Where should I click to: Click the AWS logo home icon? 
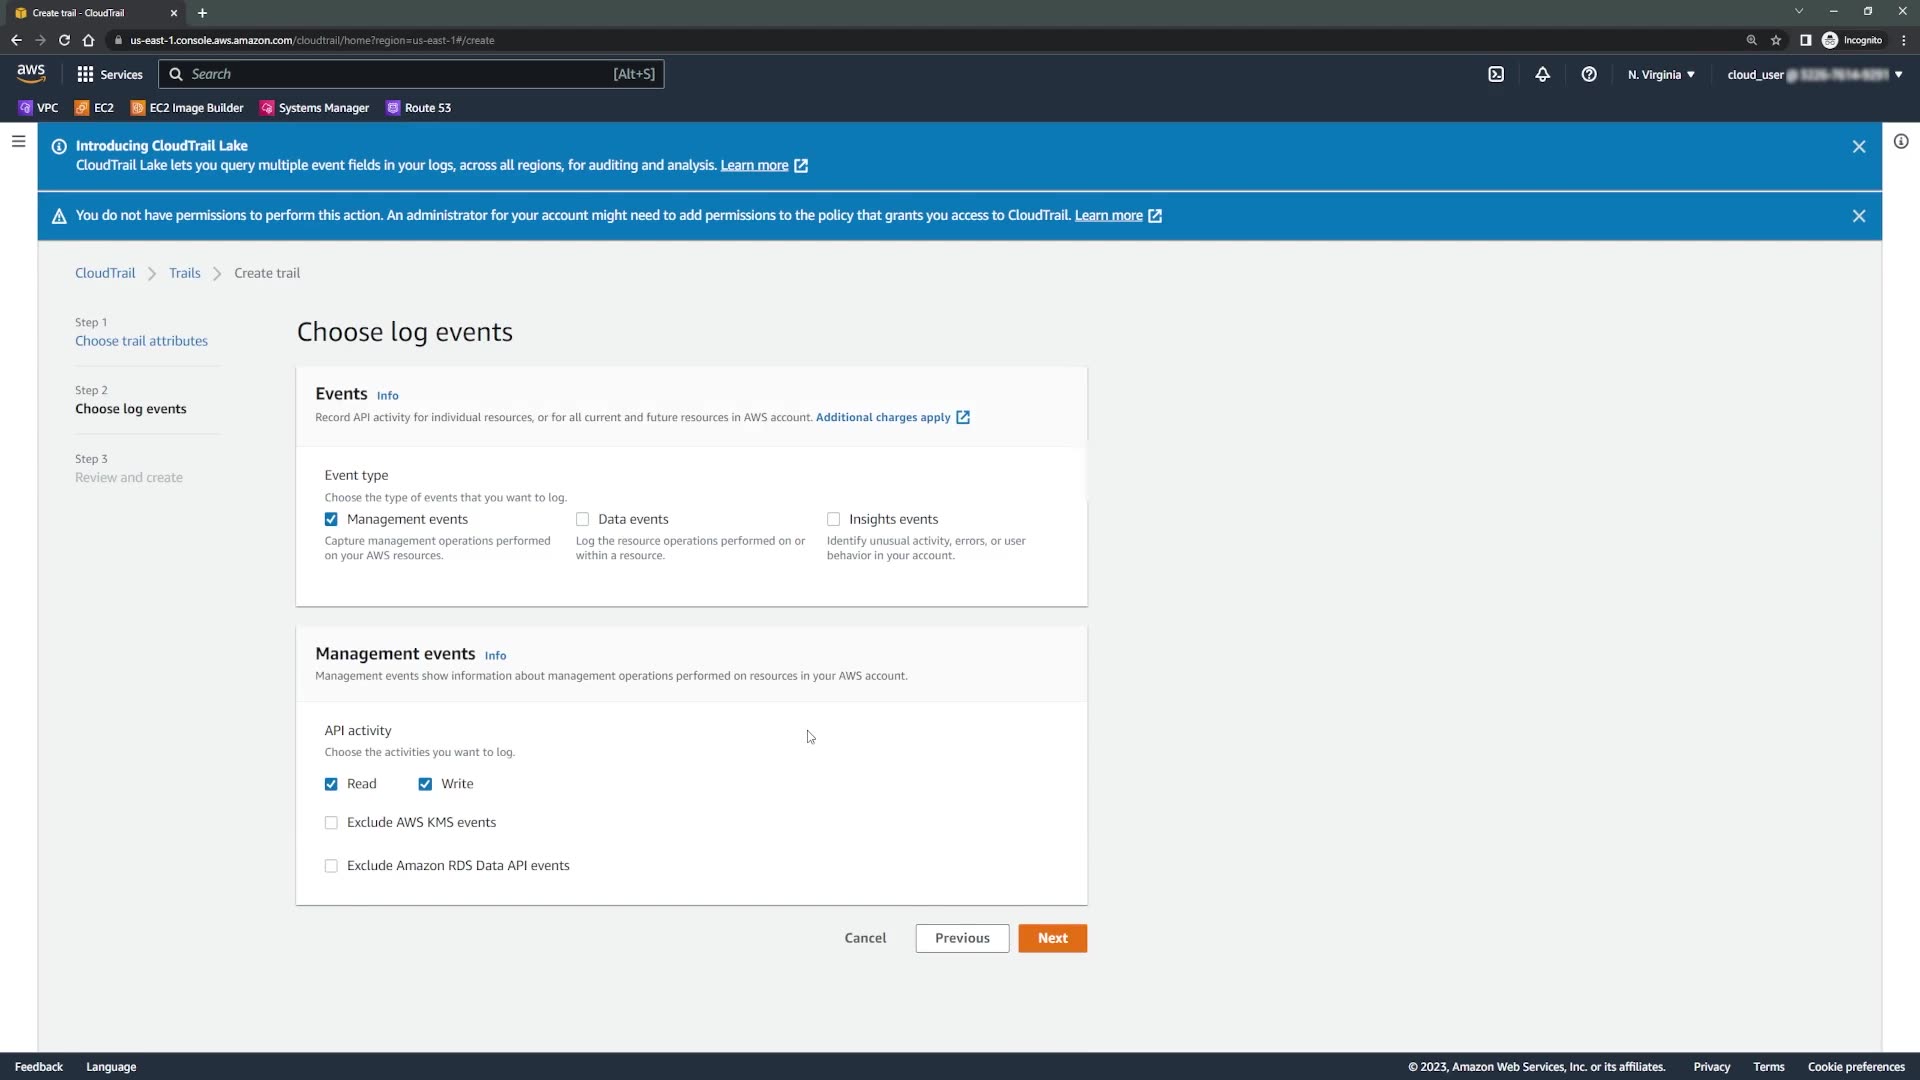pos(31,73)
